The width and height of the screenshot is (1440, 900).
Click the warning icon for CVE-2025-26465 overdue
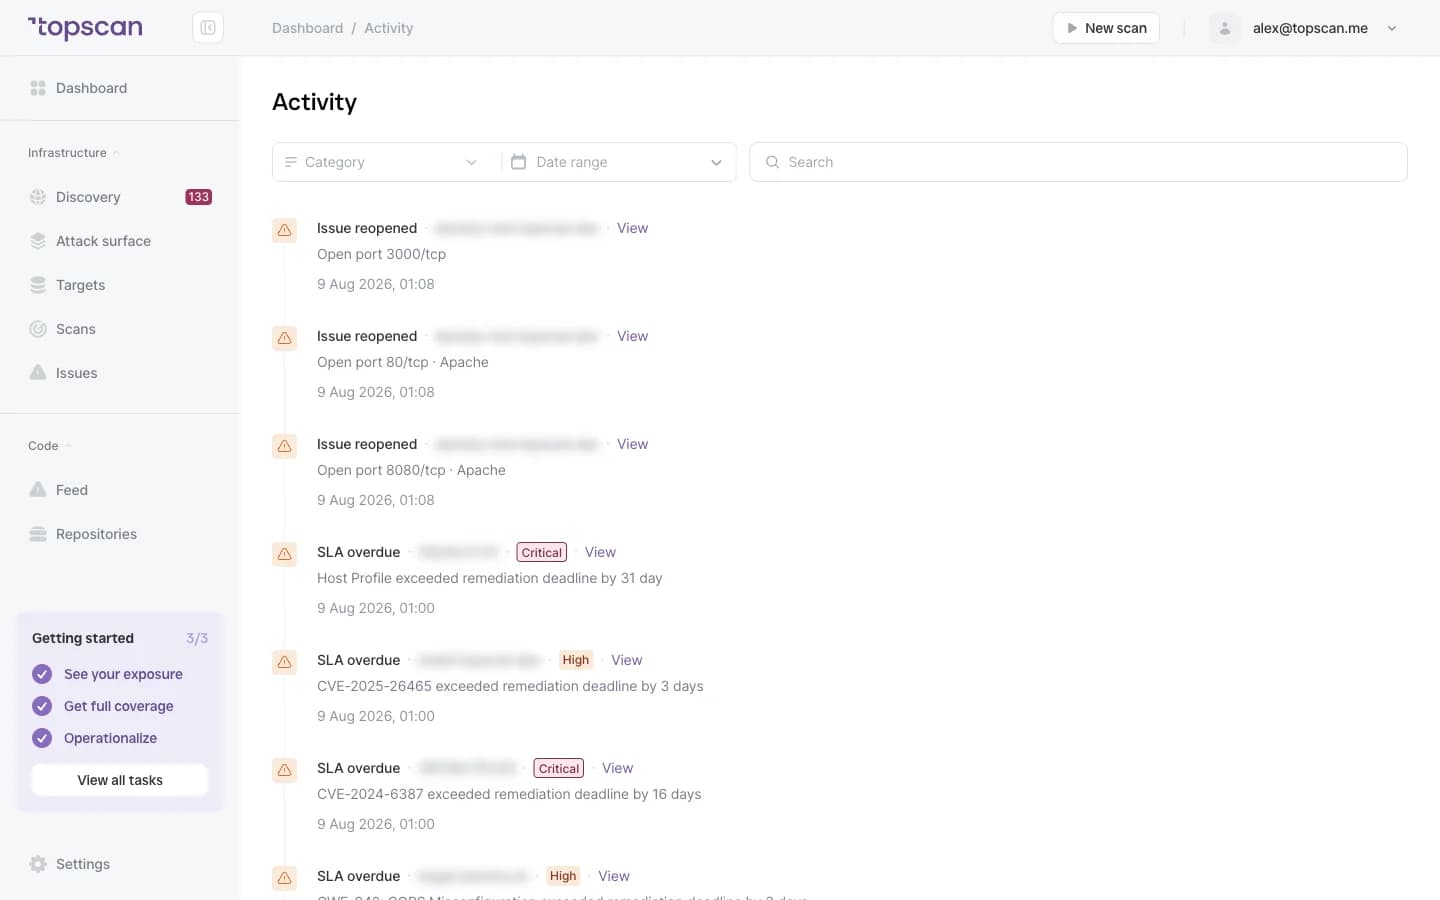(x=285, y=662)
